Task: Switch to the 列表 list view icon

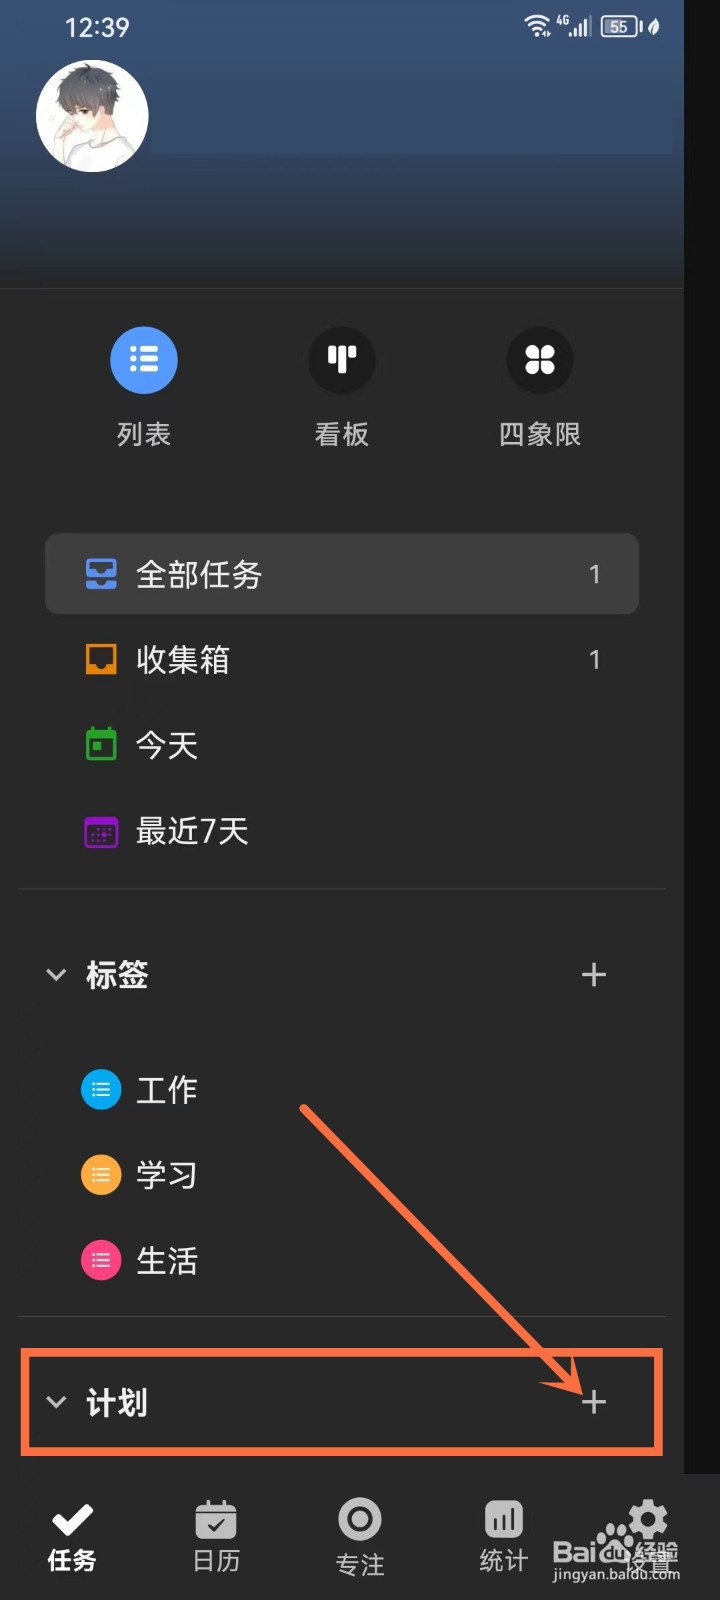Action: 144,360
